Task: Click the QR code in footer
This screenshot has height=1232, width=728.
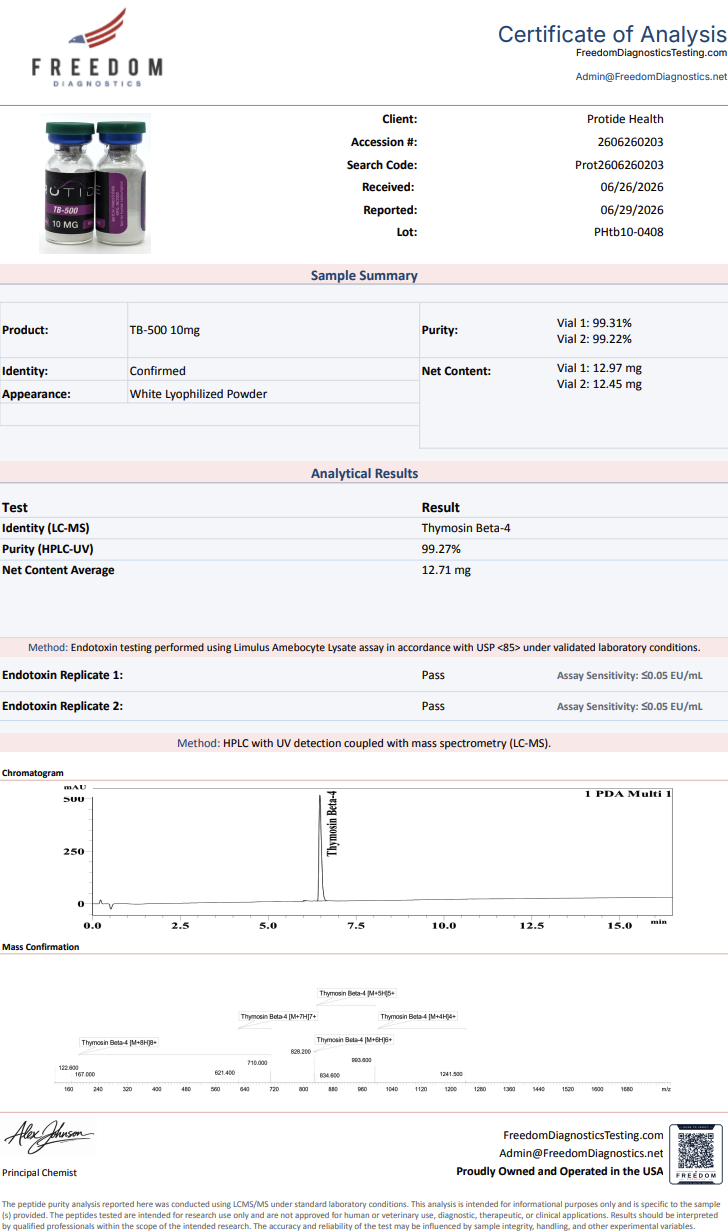Action: point(695,1154)
